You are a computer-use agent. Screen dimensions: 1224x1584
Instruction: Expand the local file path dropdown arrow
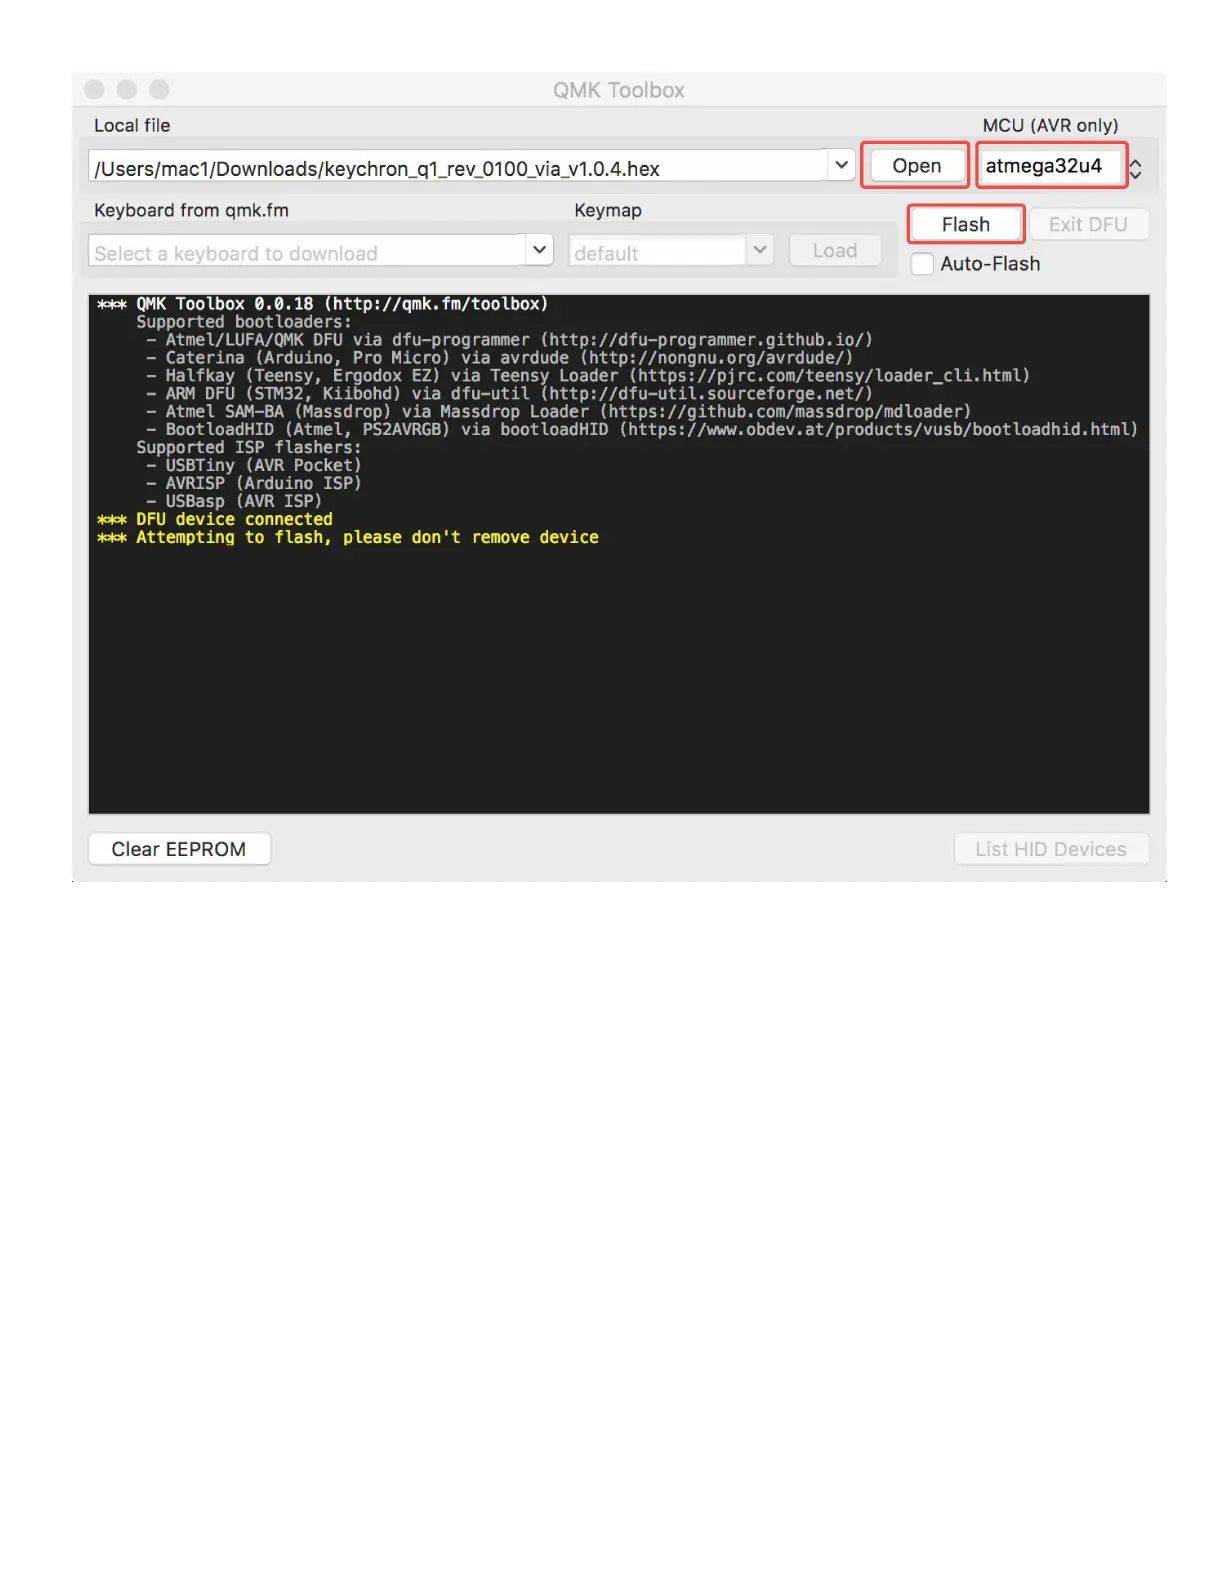(841, 165)
